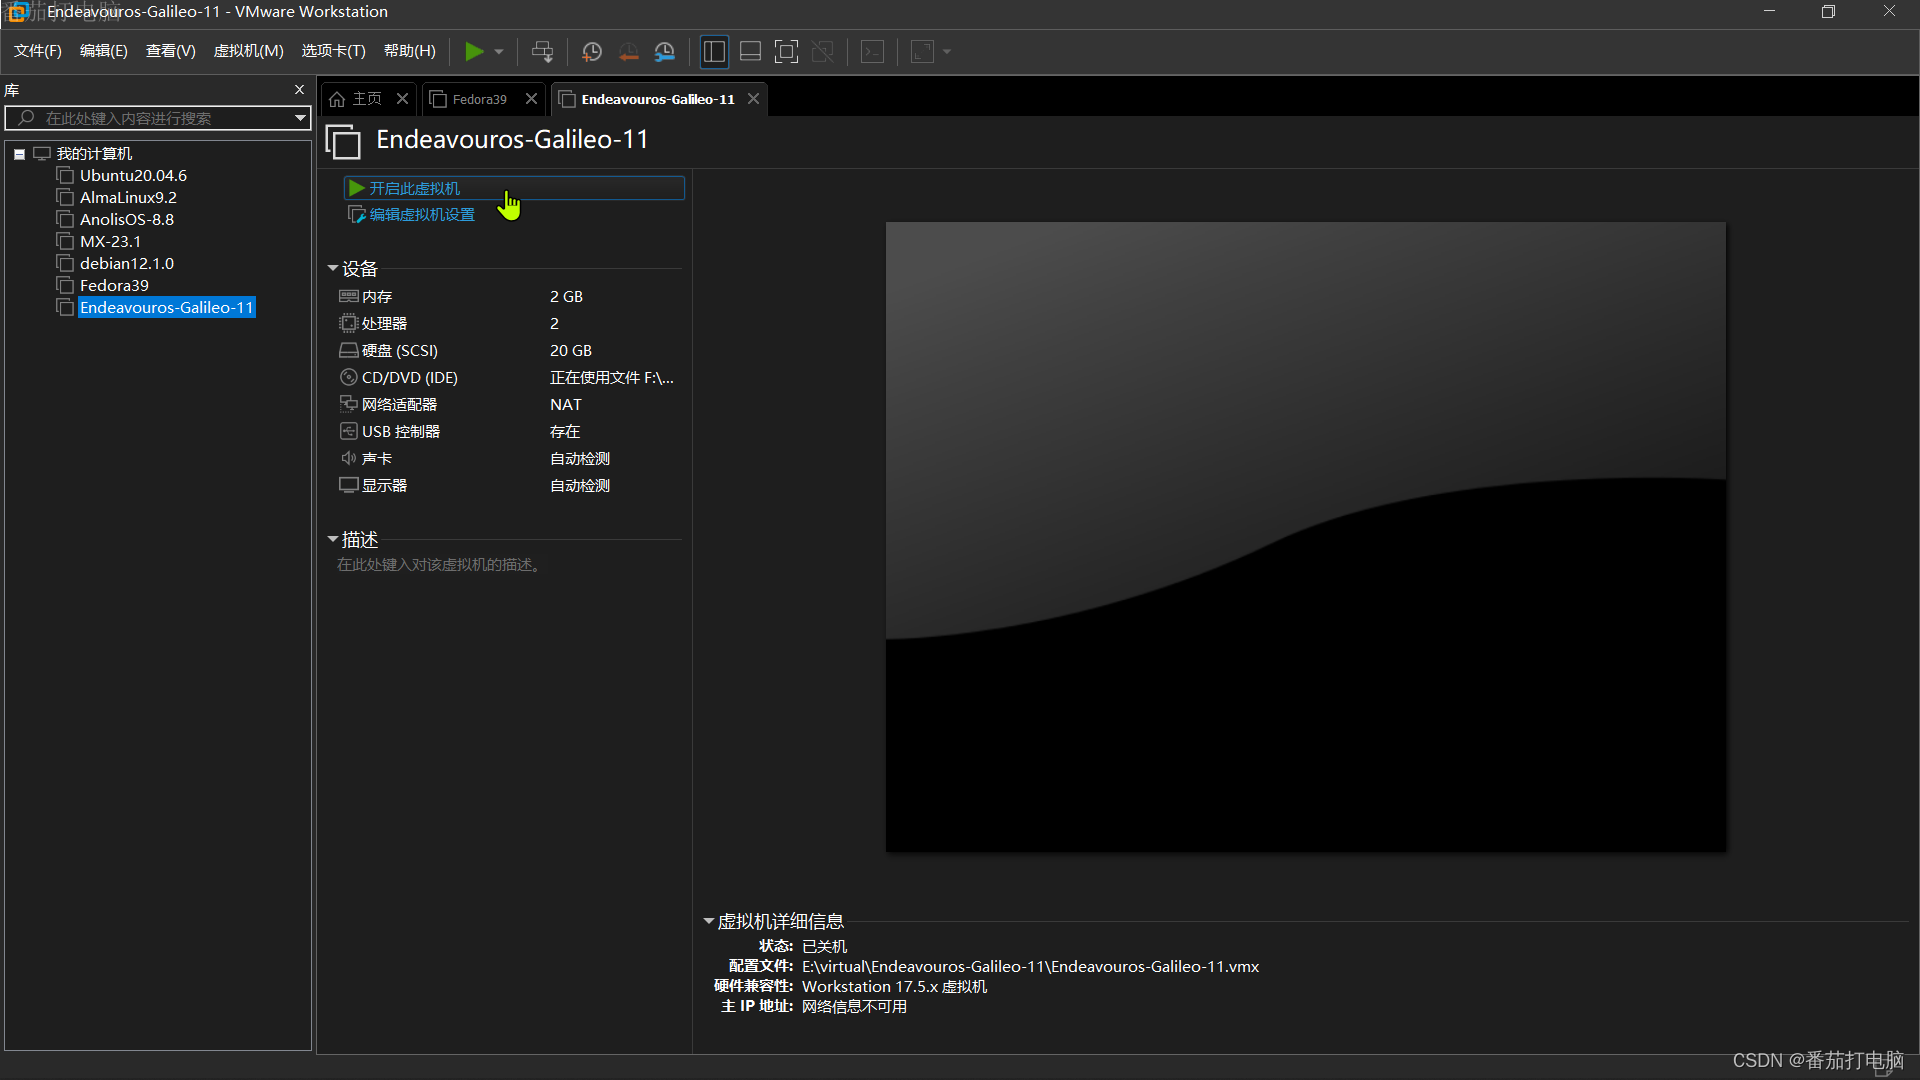Click the VM screen preview thumbnail
Viewport: 1920px width, 1080px height.
pyautogui.click(x=1306, y=537)
